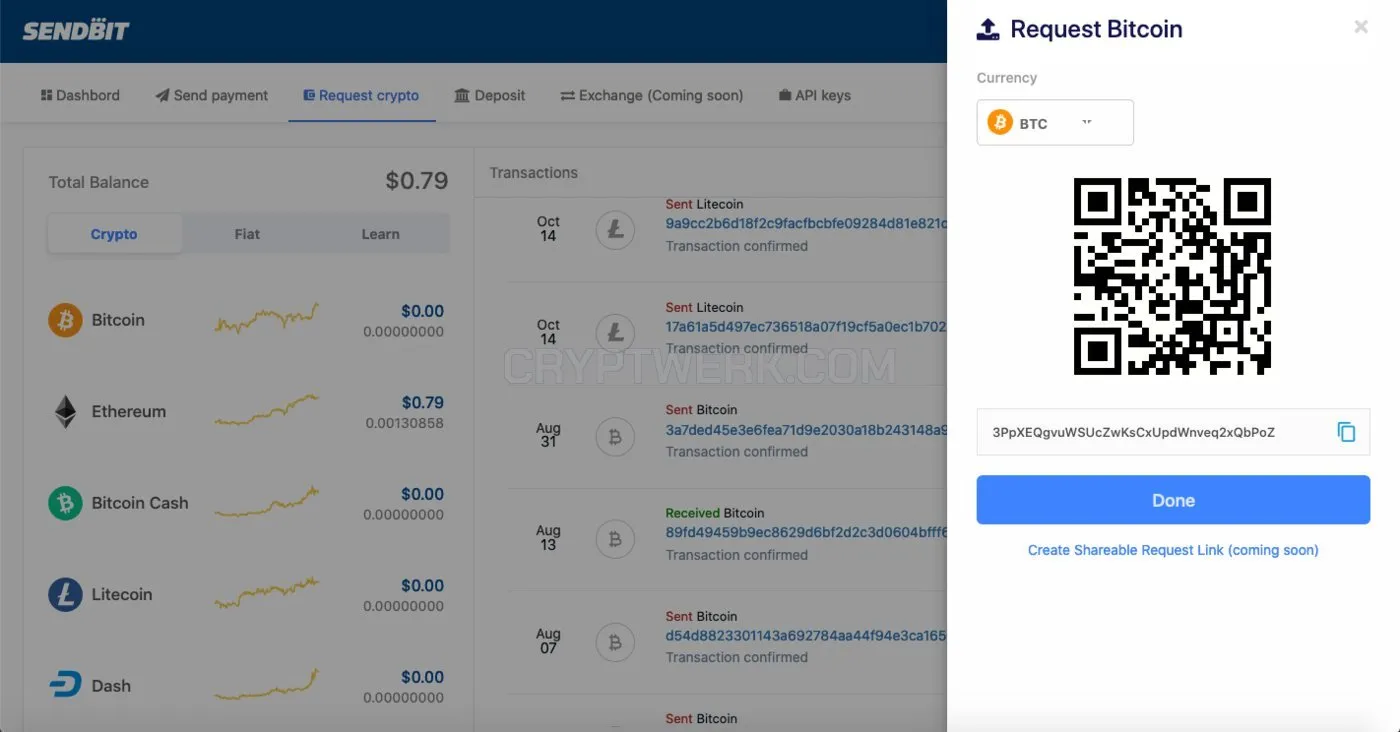Open transaction hash 17a61a5d497ec
1400x732 pixels.
tap(806, 327)
